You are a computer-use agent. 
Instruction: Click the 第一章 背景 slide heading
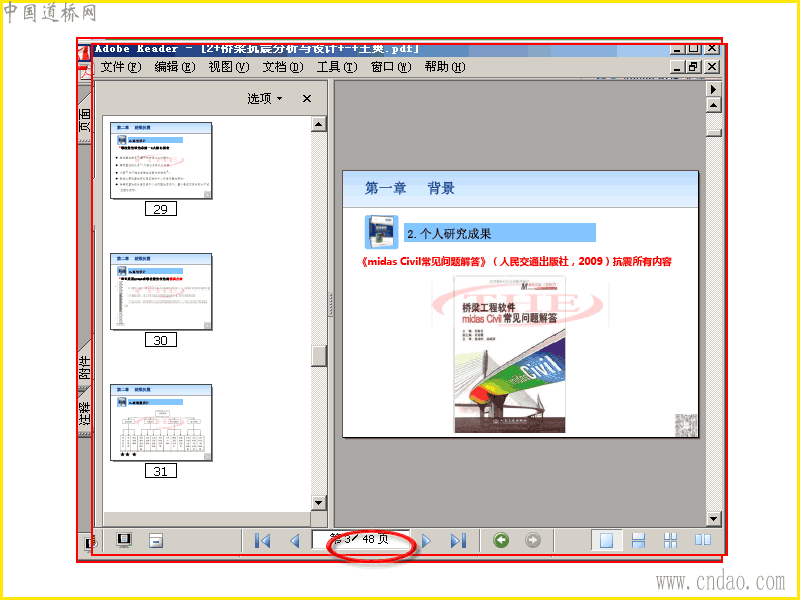(x=410, y=188)
